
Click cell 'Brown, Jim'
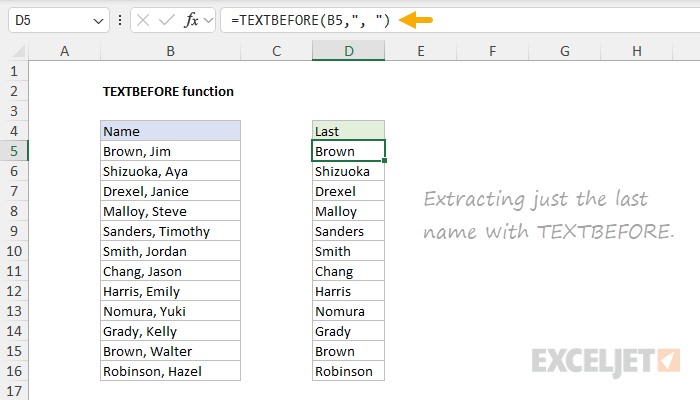point(171,151)
